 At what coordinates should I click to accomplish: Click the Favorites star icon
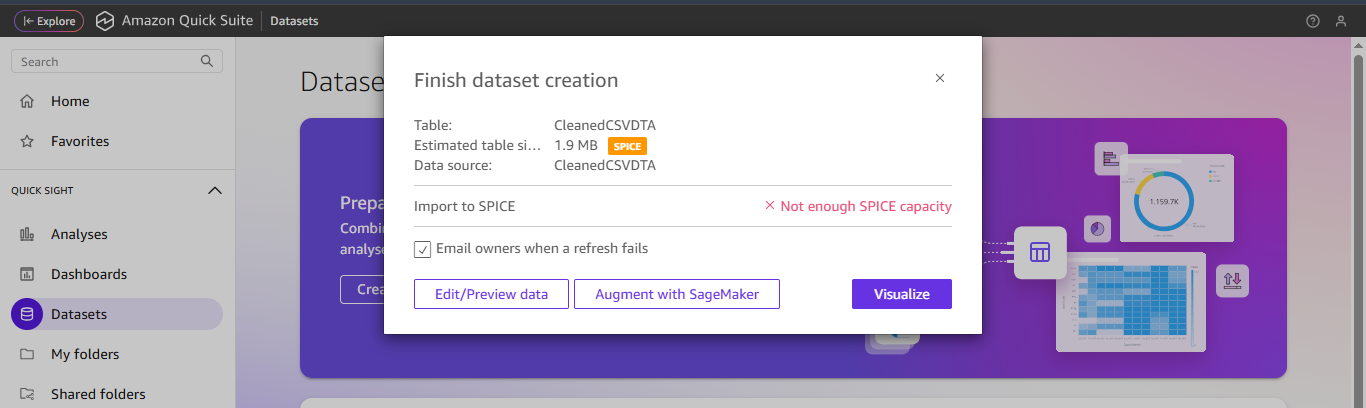pos(28,141)
